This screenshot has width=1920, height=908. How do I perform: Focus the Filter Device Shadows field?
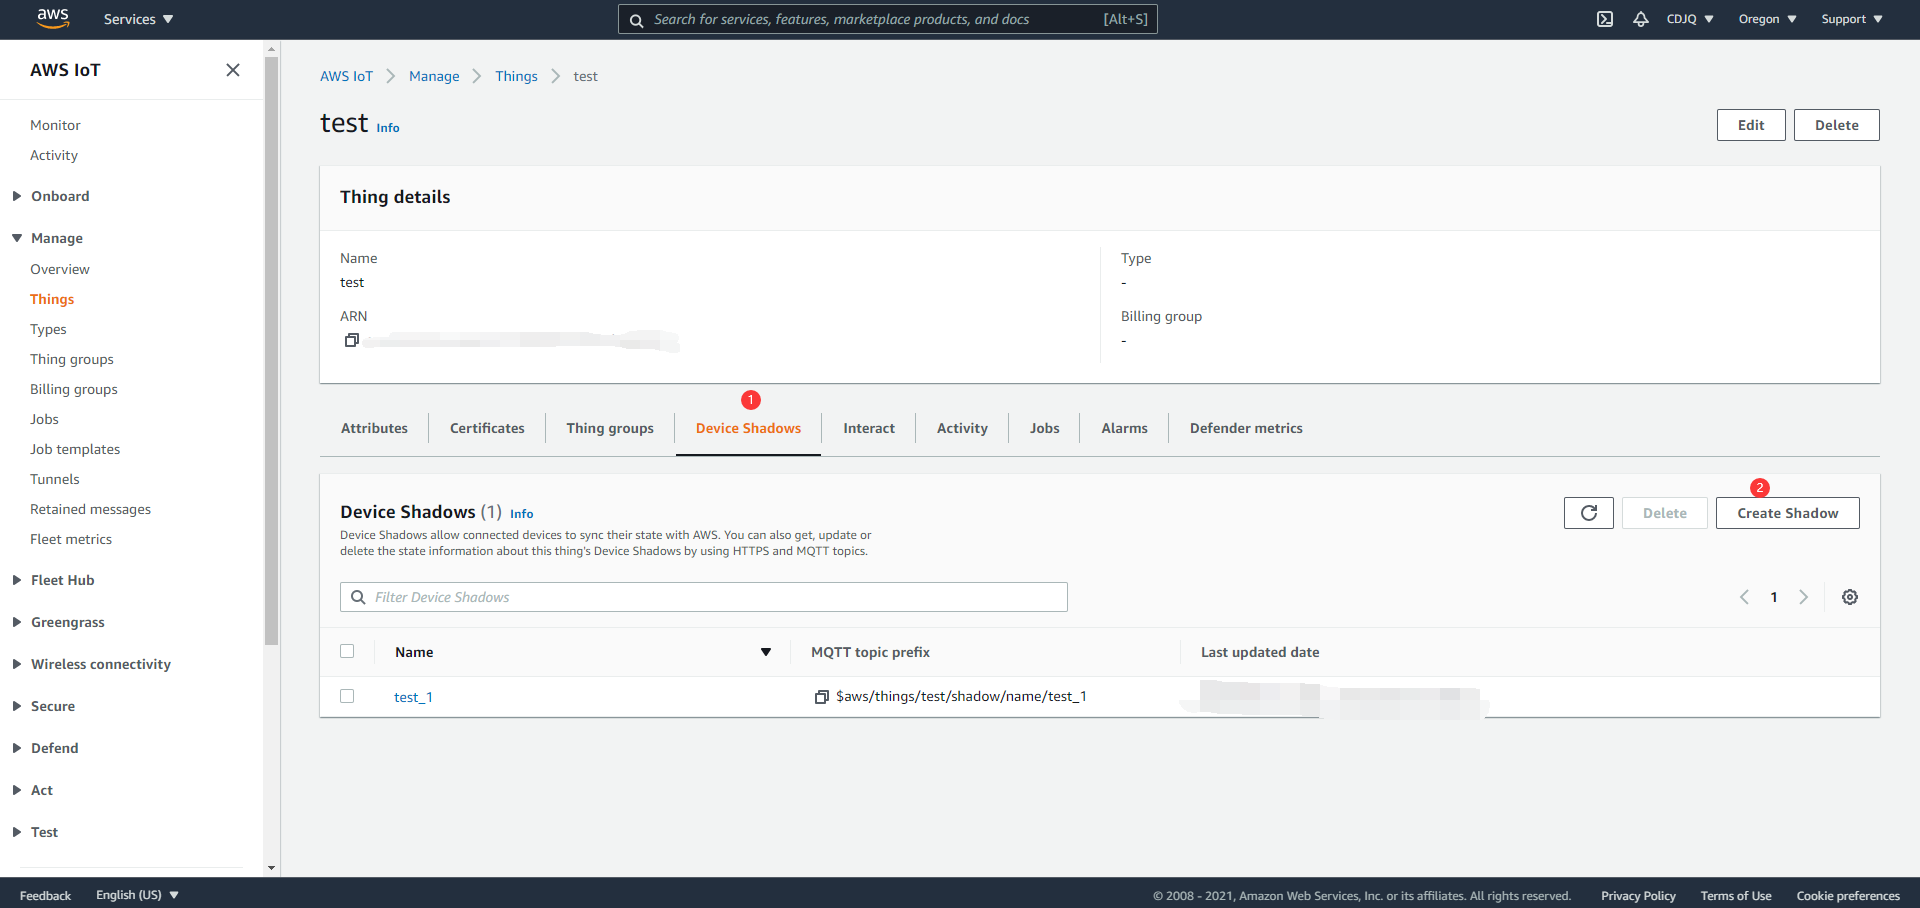coord(704,597)
